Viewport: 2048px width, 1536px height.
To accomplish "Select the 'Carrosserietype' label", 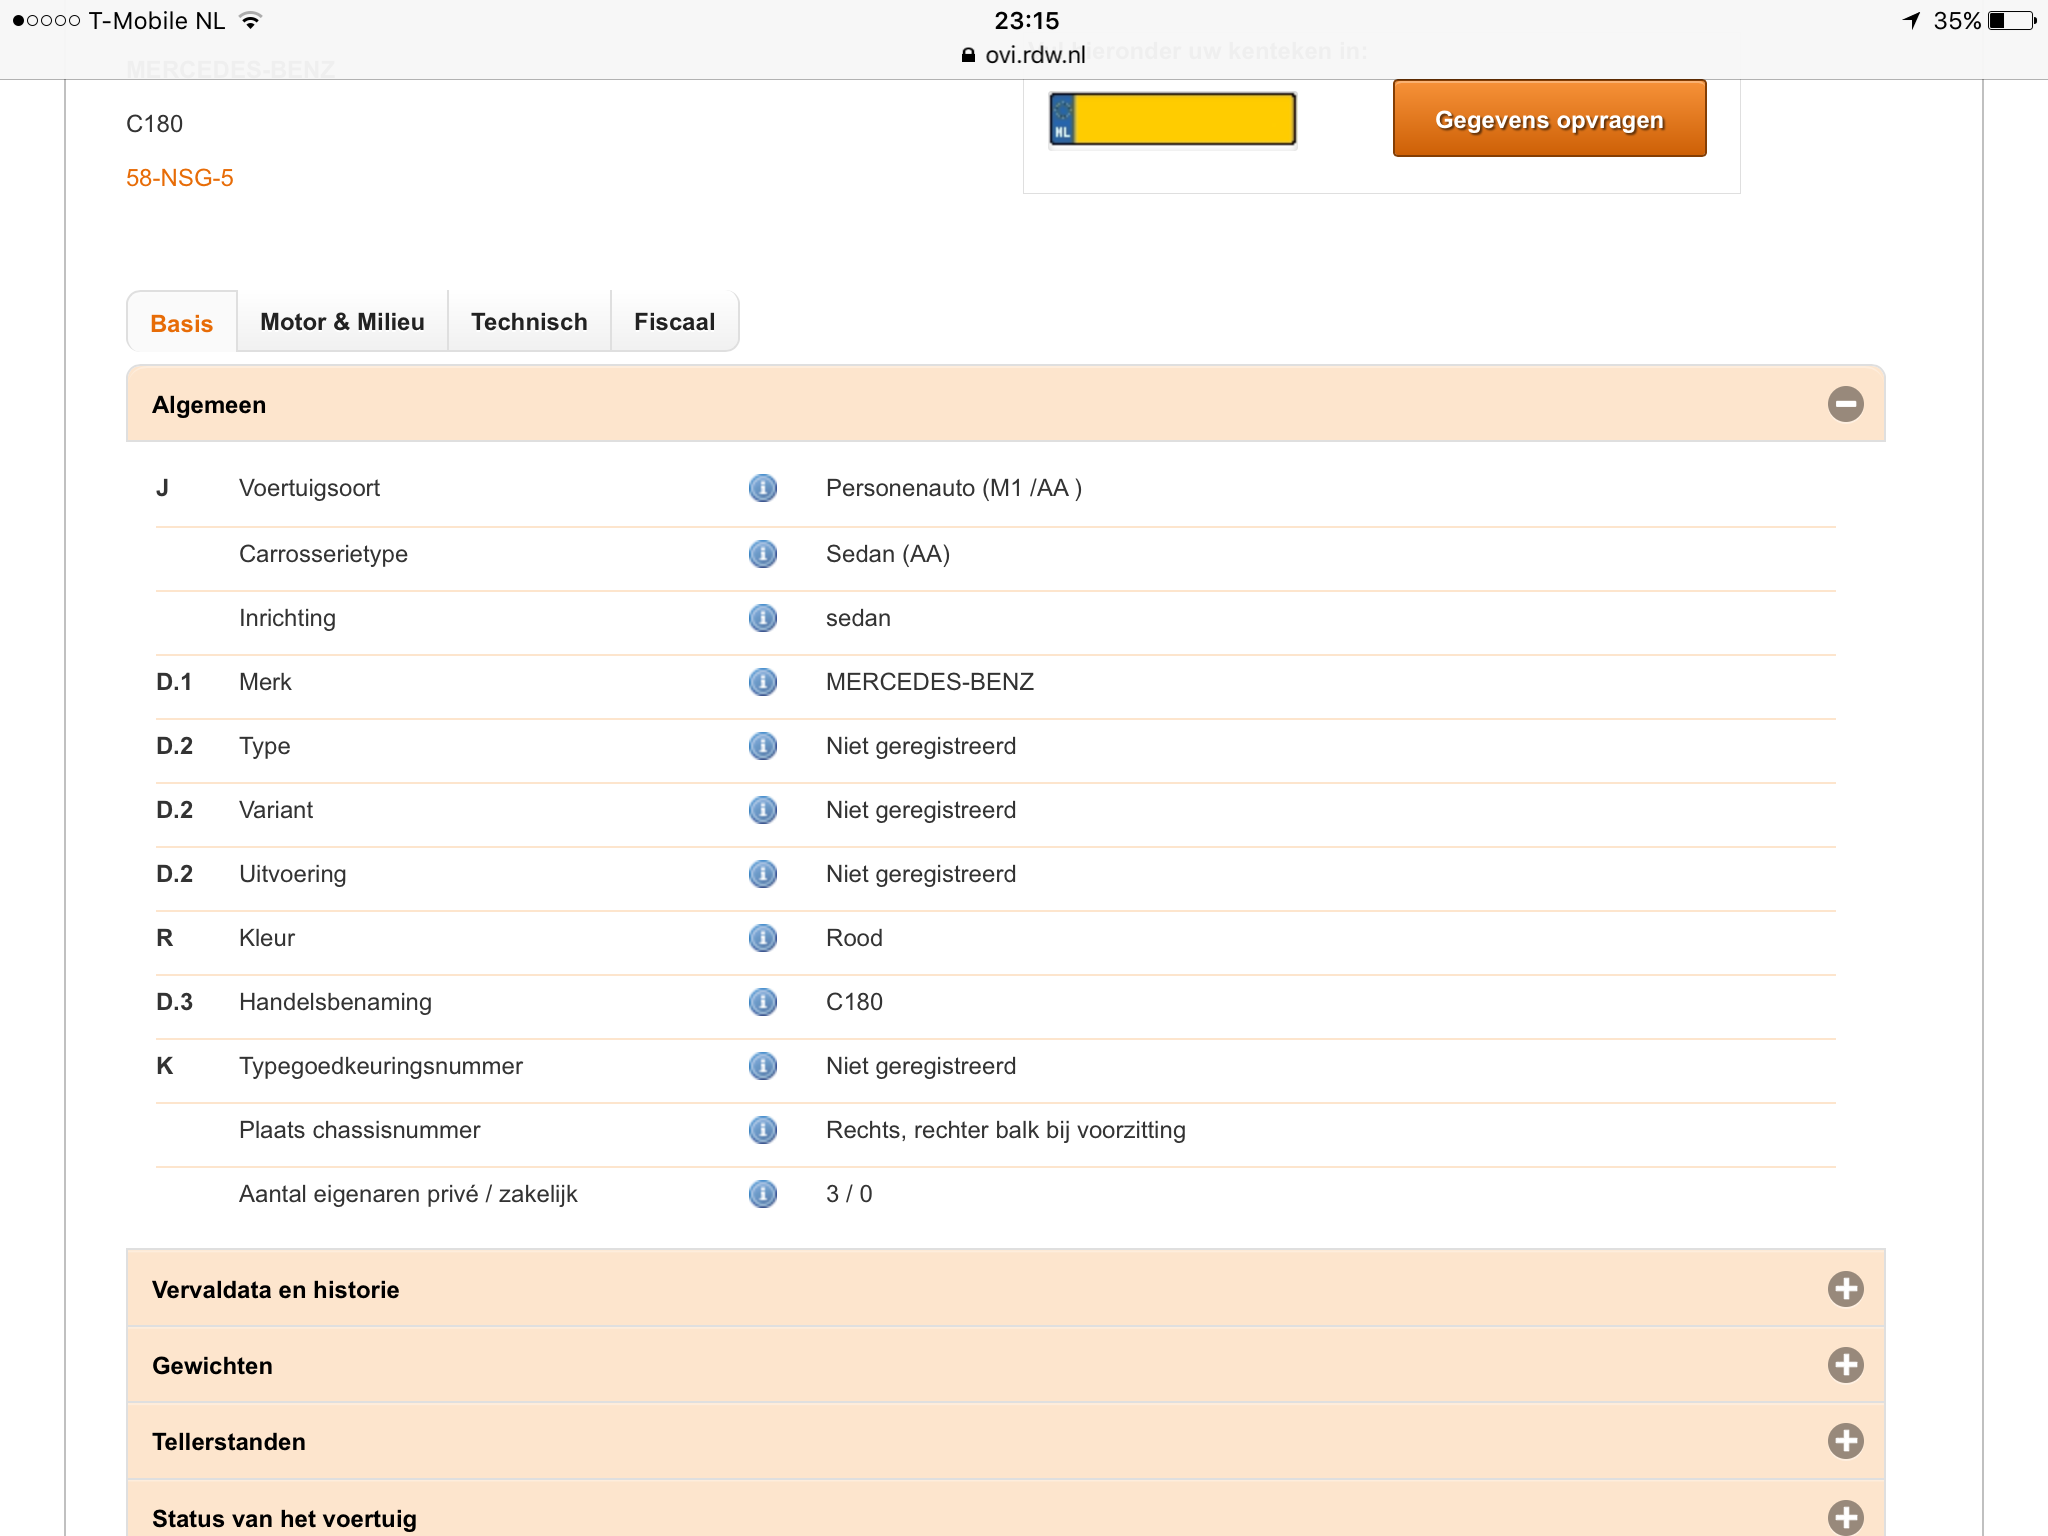I will (323, 554).
